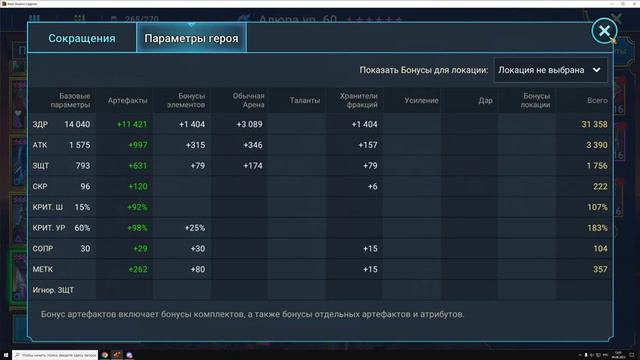Open Chrome from the taskbar
The height and width of the screenshot is (360, 640).
105,355
